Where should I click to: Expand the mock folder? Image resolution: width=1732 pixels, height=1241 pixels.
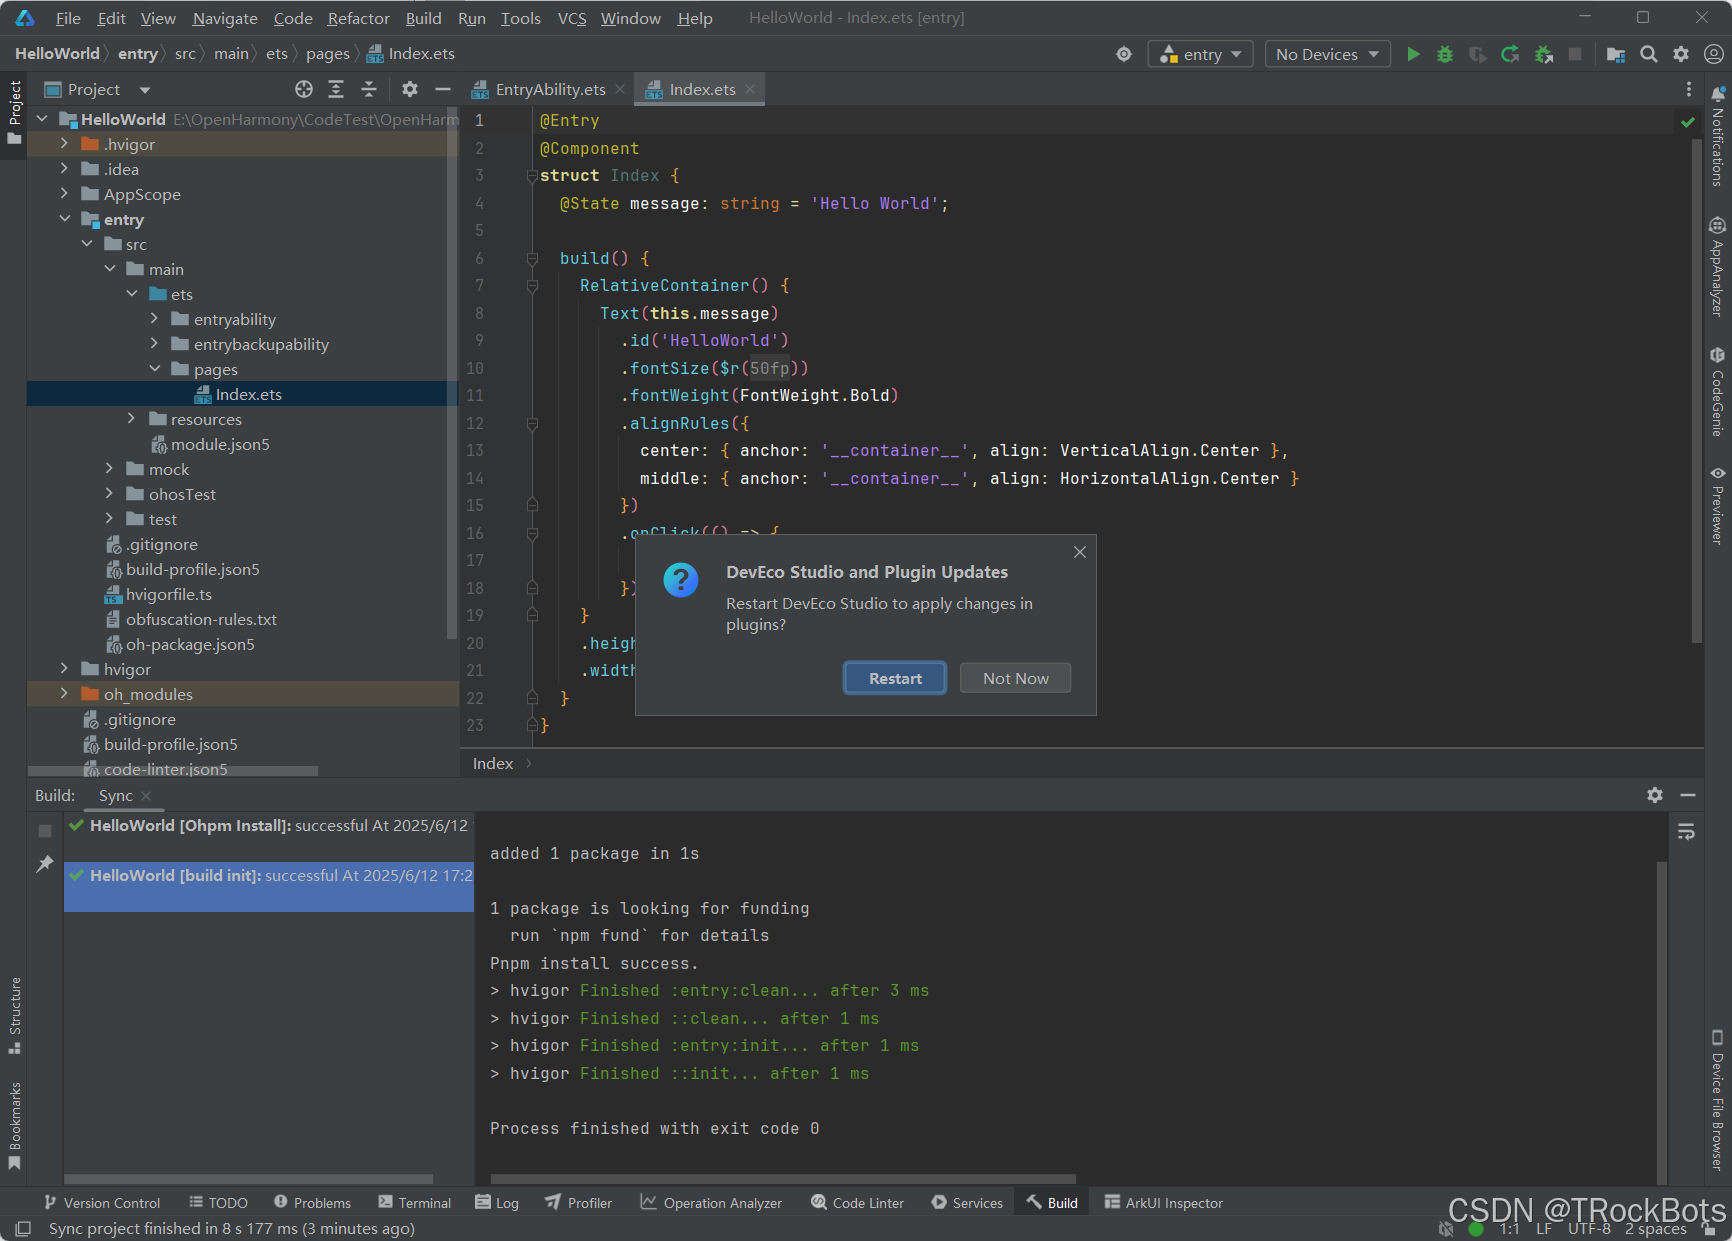tap(109, 469)
